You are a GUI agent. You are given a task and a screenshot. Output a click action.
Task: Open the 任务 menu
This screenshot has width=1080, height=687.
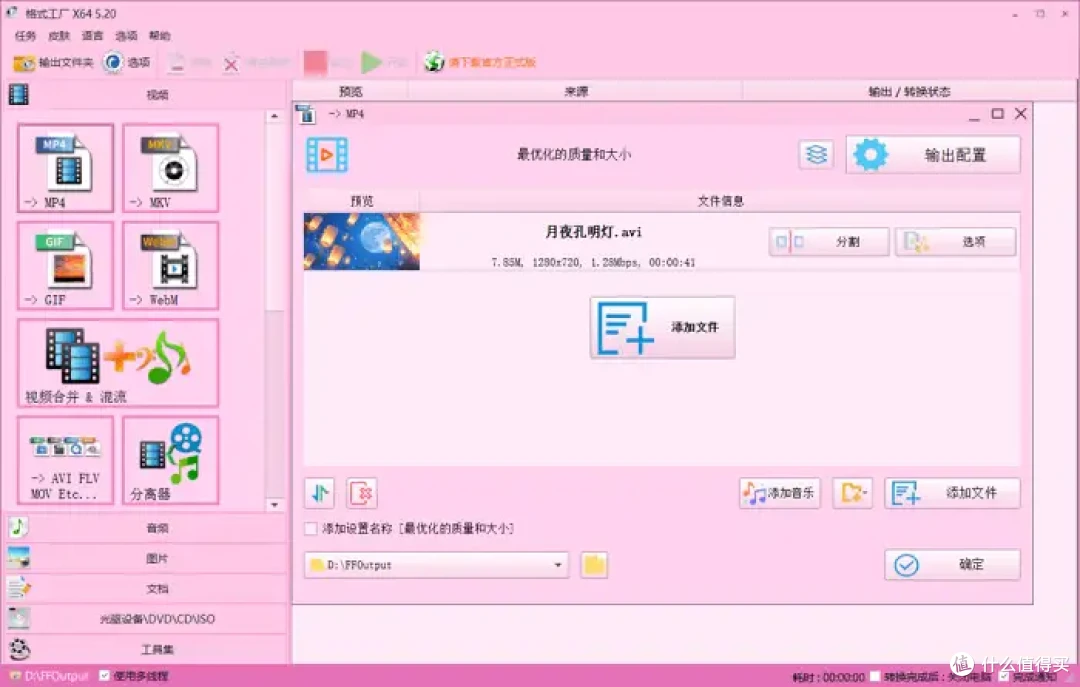25,35
